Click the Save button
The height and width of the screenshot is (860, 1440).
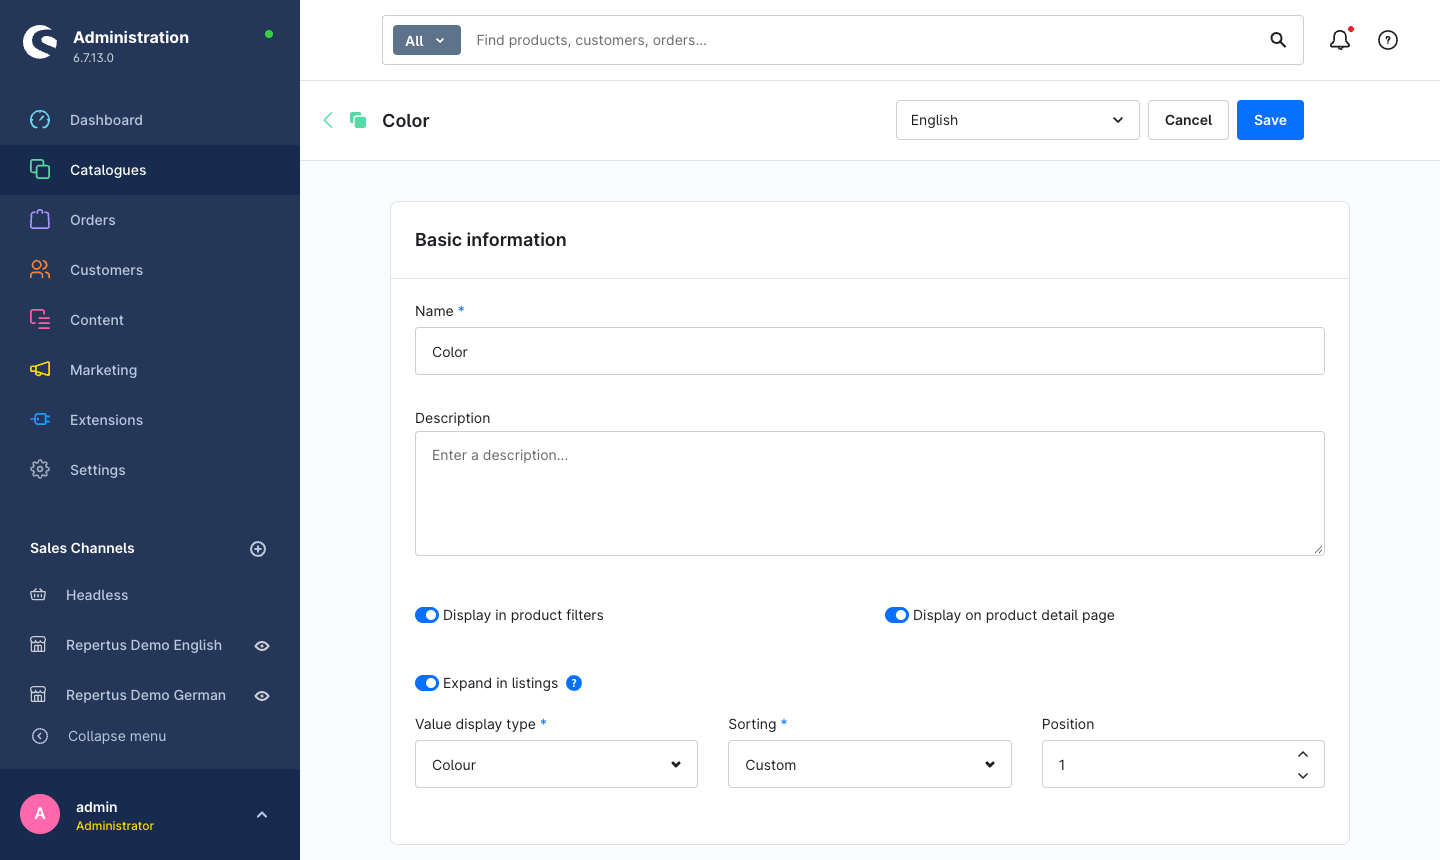point(1270,120)
